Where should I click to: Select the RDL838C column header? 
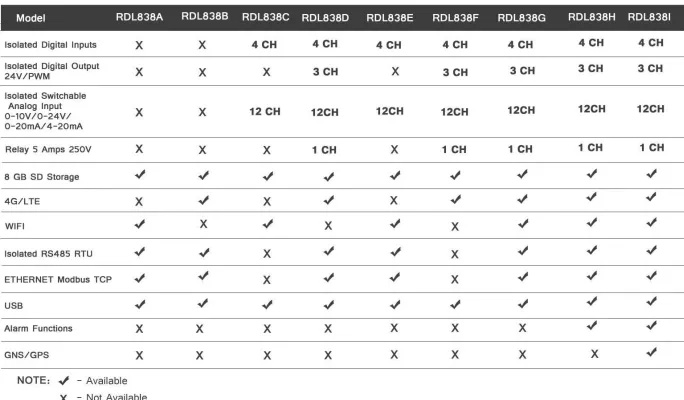[x=265, y=17]
